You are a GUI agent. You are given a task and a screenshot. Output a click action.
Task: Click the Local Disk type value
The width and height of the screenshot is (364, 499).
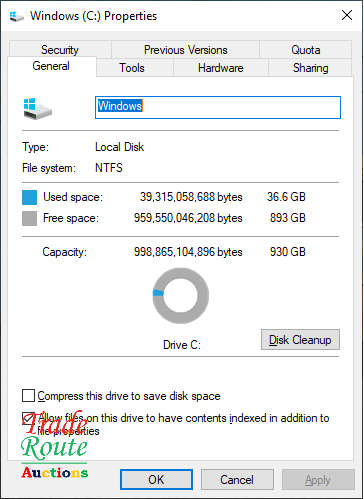coord(119,147)
